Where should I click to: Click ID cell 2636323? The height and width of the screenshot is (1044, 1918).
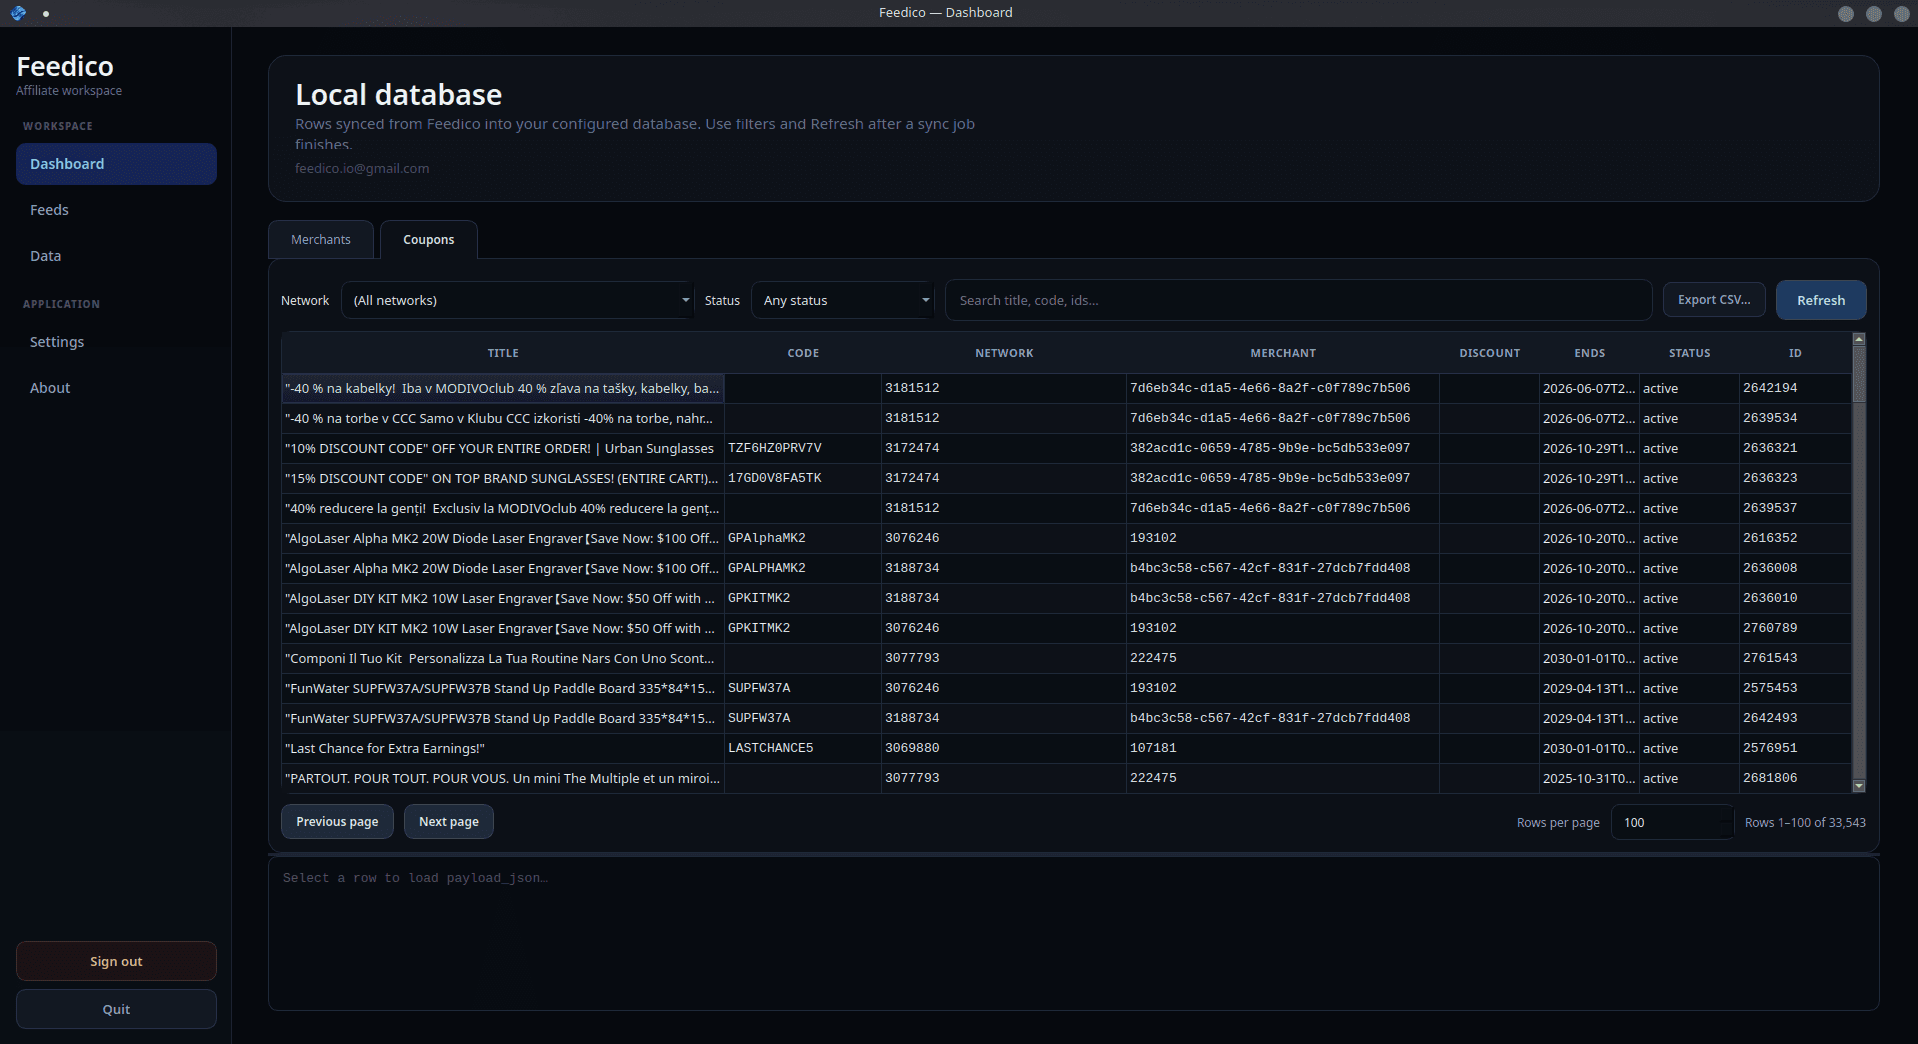click(1795, 478)
